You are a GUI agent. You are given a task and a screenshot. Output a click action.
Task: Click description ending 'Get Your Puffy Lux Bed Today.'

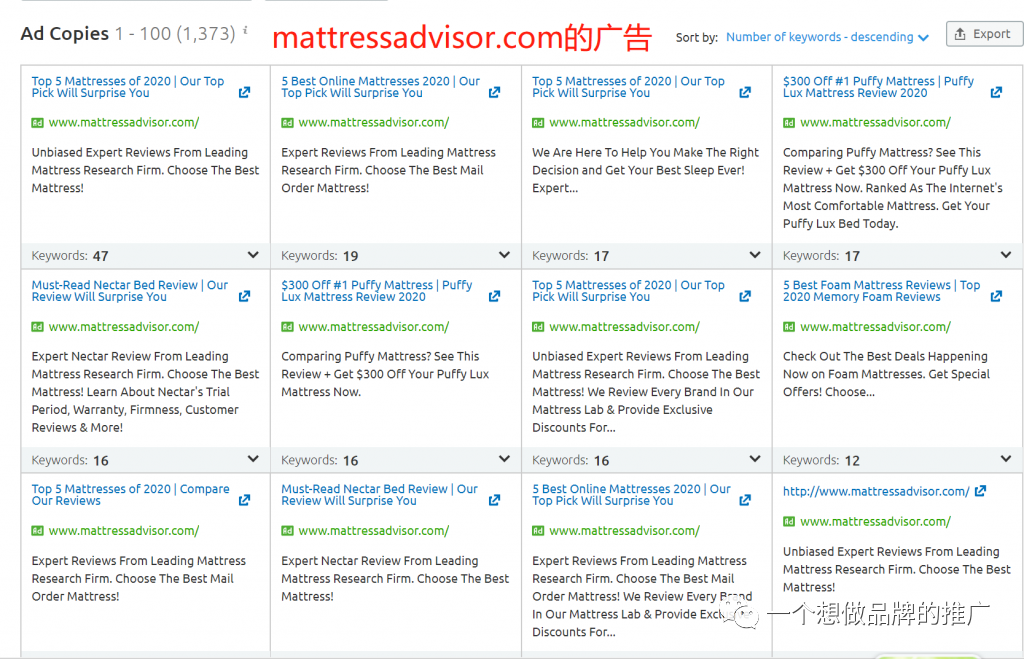(x=893, y=187)
